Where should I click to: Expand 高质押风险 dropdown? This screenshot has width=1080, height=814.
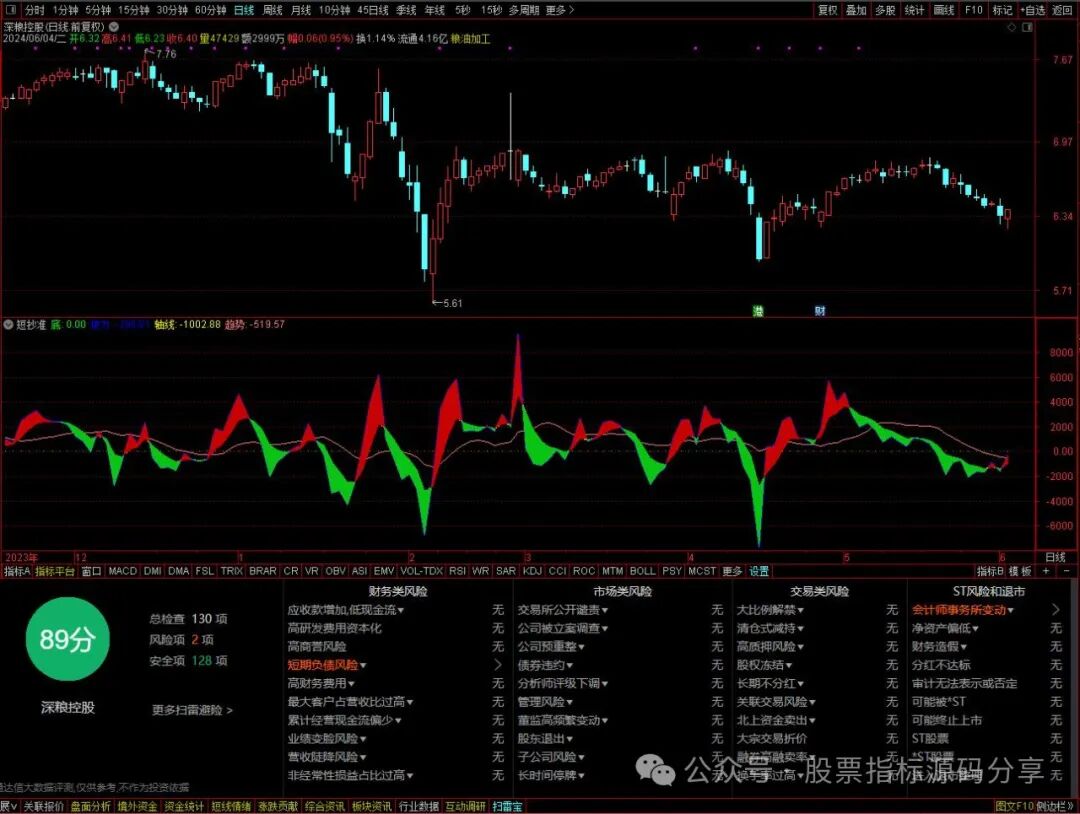800,647
